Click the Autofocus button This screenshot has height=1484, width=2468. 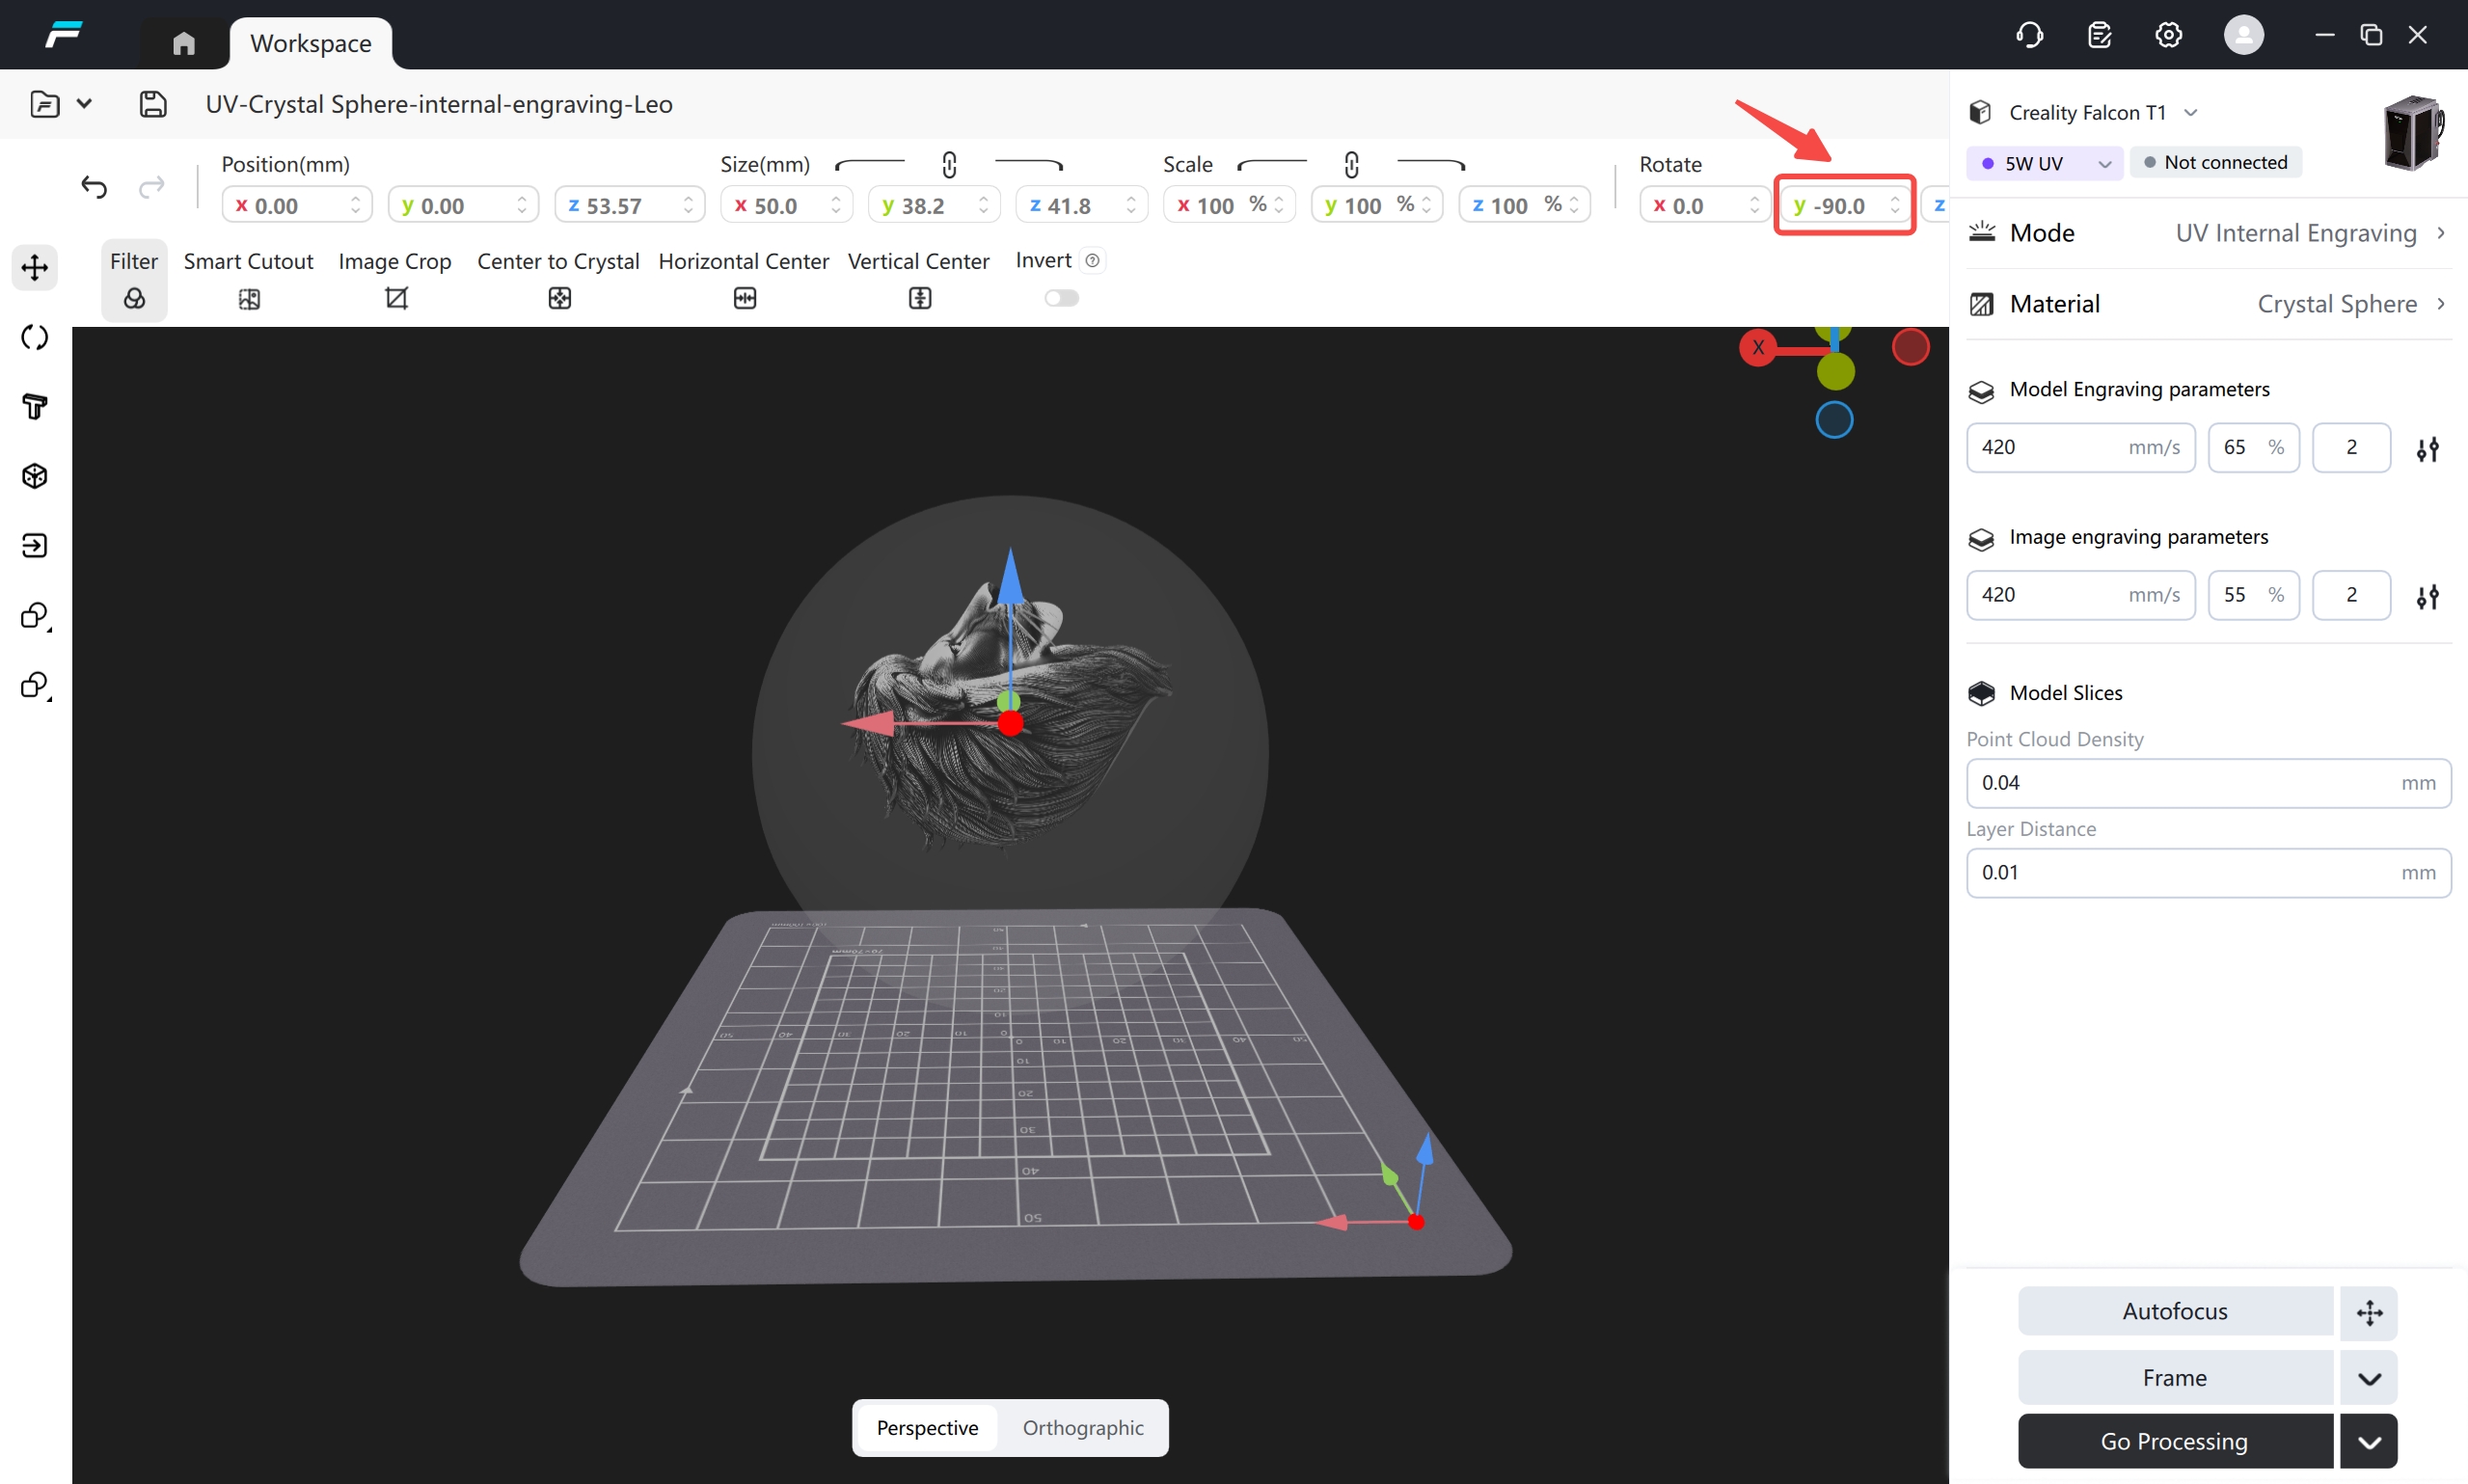click(2175, 1311)
